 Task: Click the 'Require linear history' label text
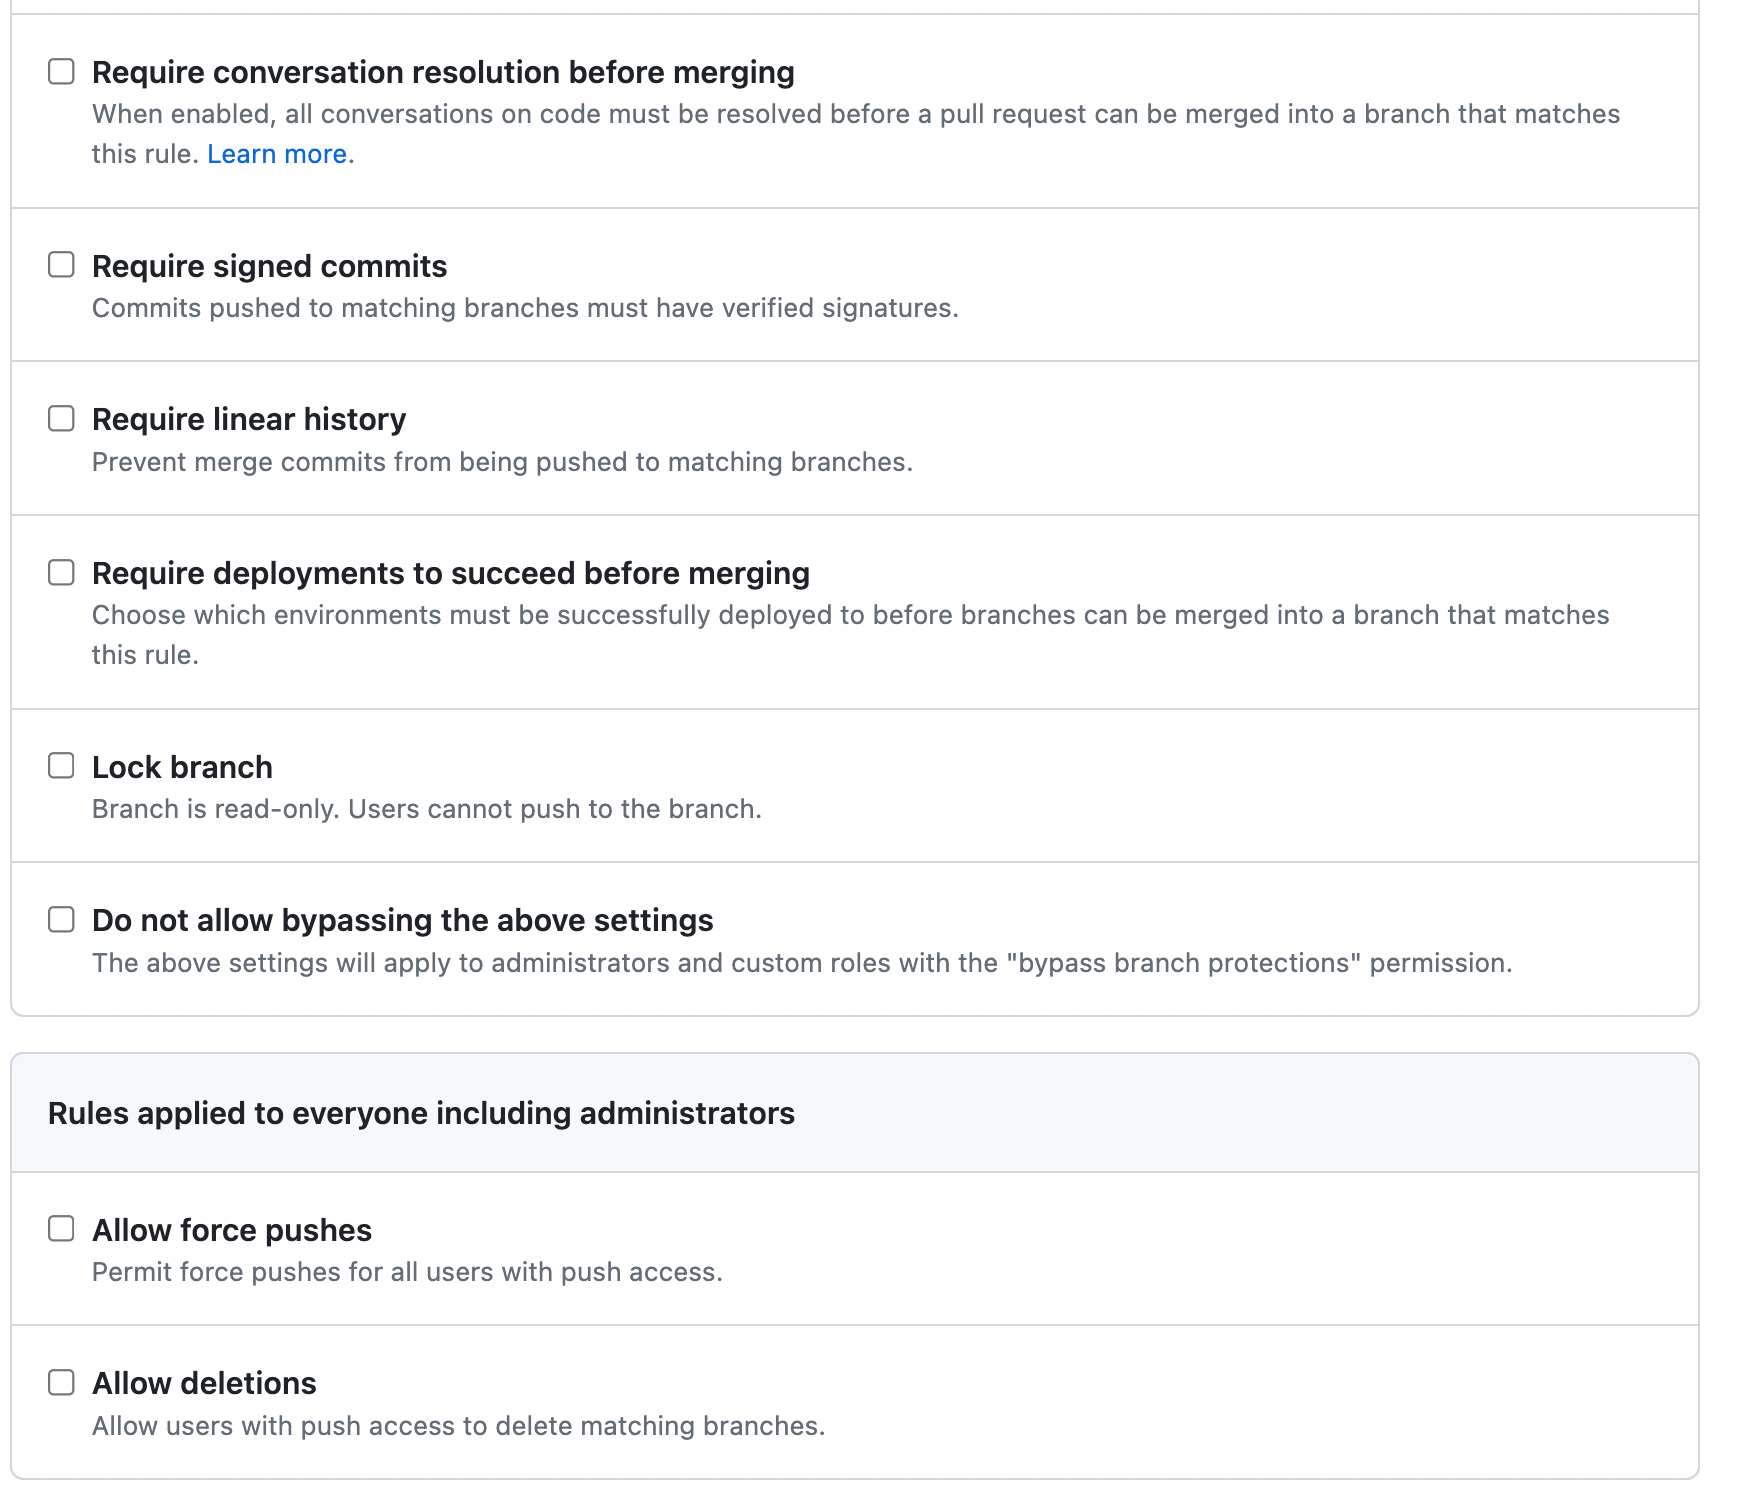click(x=249, y=419)
